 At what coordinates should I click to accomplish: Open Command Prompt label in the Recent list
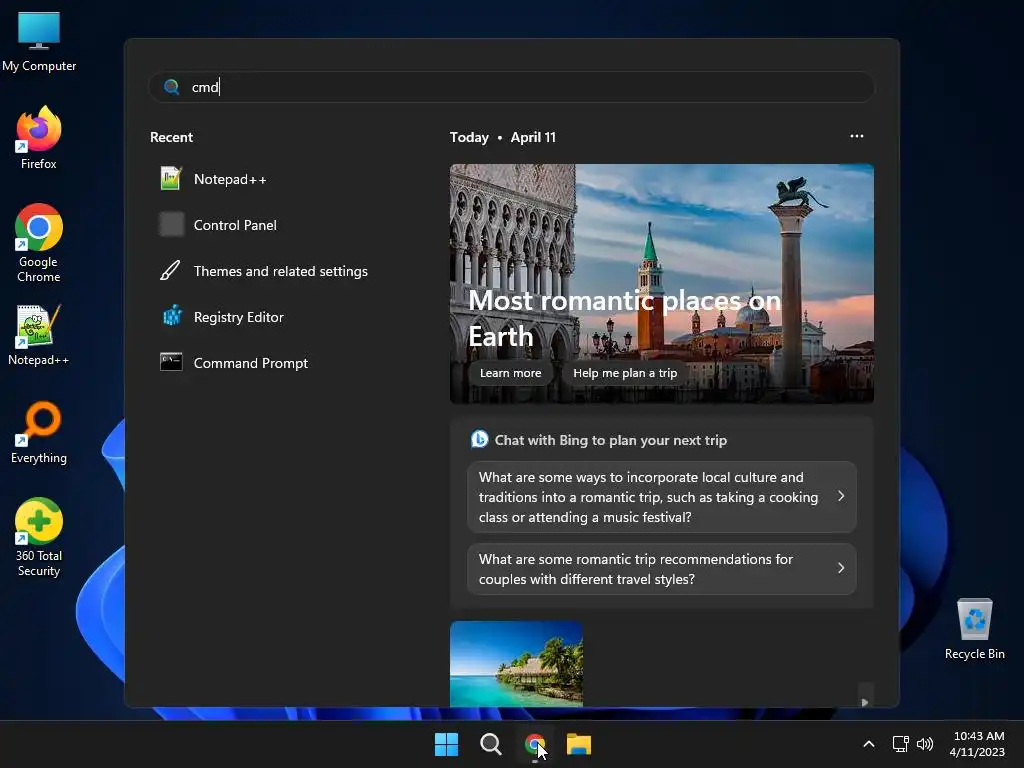251,363
